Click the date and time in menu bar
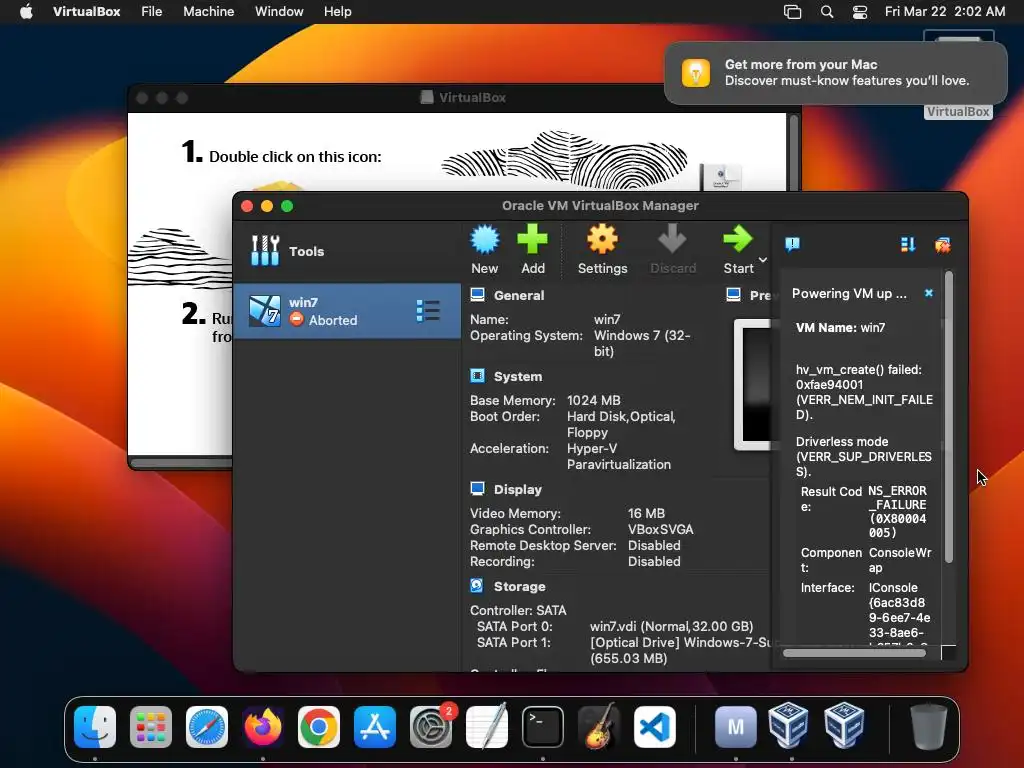This screenshot has width=1024, height=768. click(x=945, y=12)
